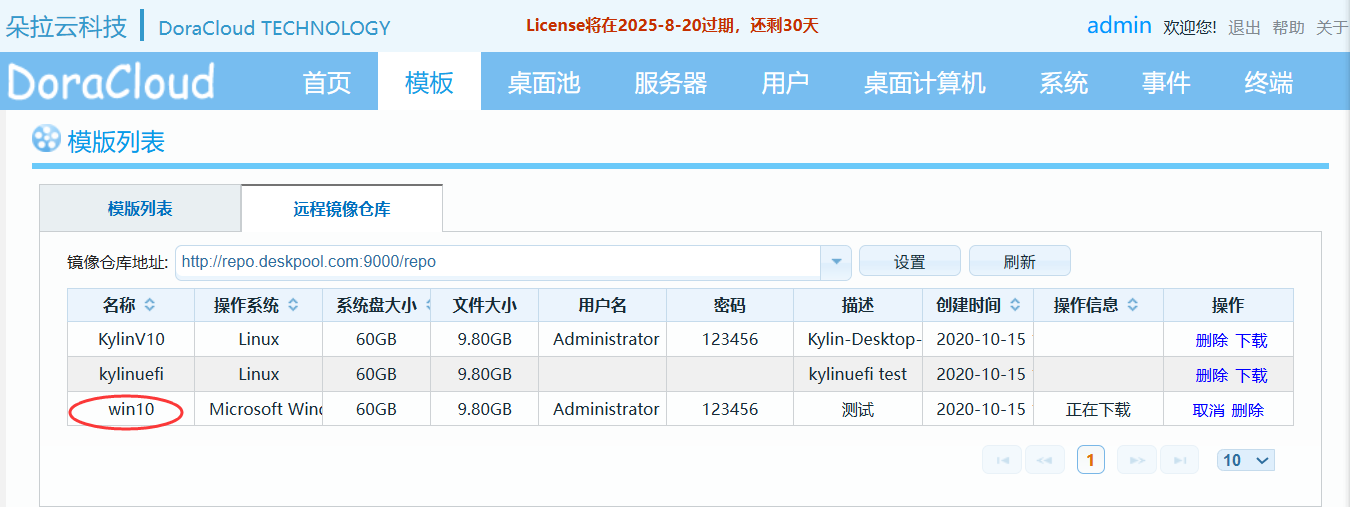1350x507 pixels.
Task: Expand the 镜像仓库地址 dropdown arrow
Action: (x=835, y=262)
